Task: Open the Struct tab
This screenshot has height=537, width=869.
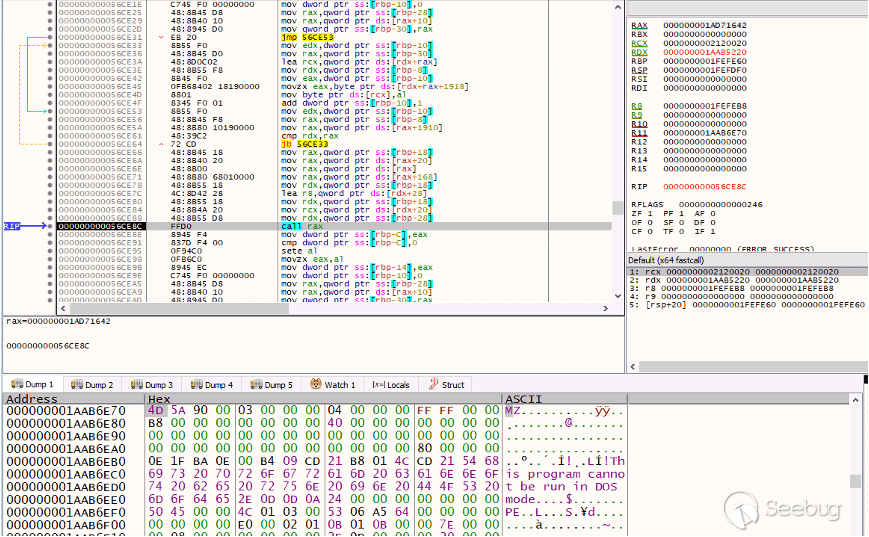Action: tap(446, 385)
